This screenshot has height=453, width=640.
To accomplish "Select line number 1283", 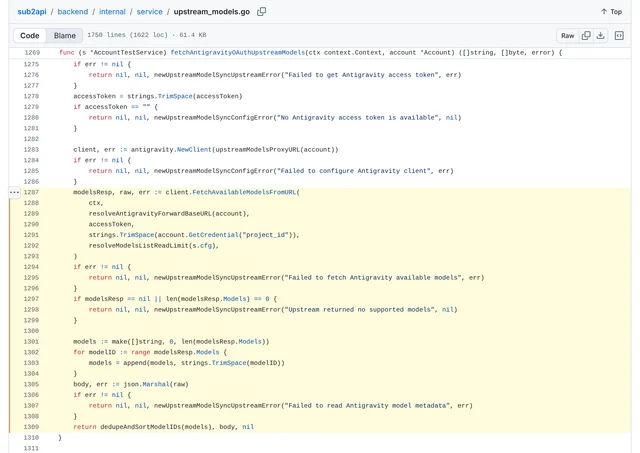I will [x=31, y=149].
